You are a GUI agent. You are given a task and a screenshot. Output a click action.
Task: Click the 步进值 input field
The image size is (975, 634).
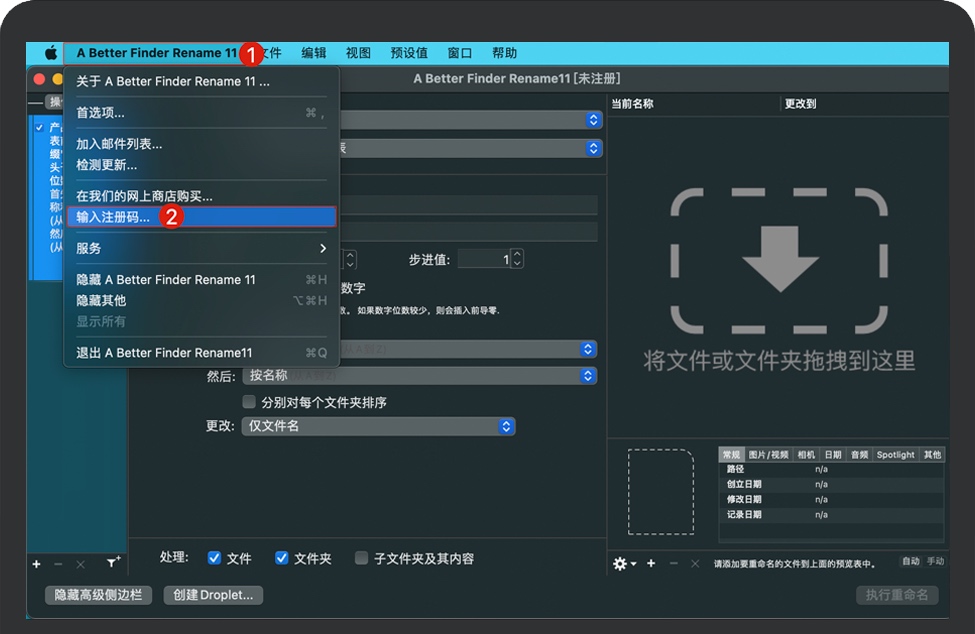(x=484, y=259)
